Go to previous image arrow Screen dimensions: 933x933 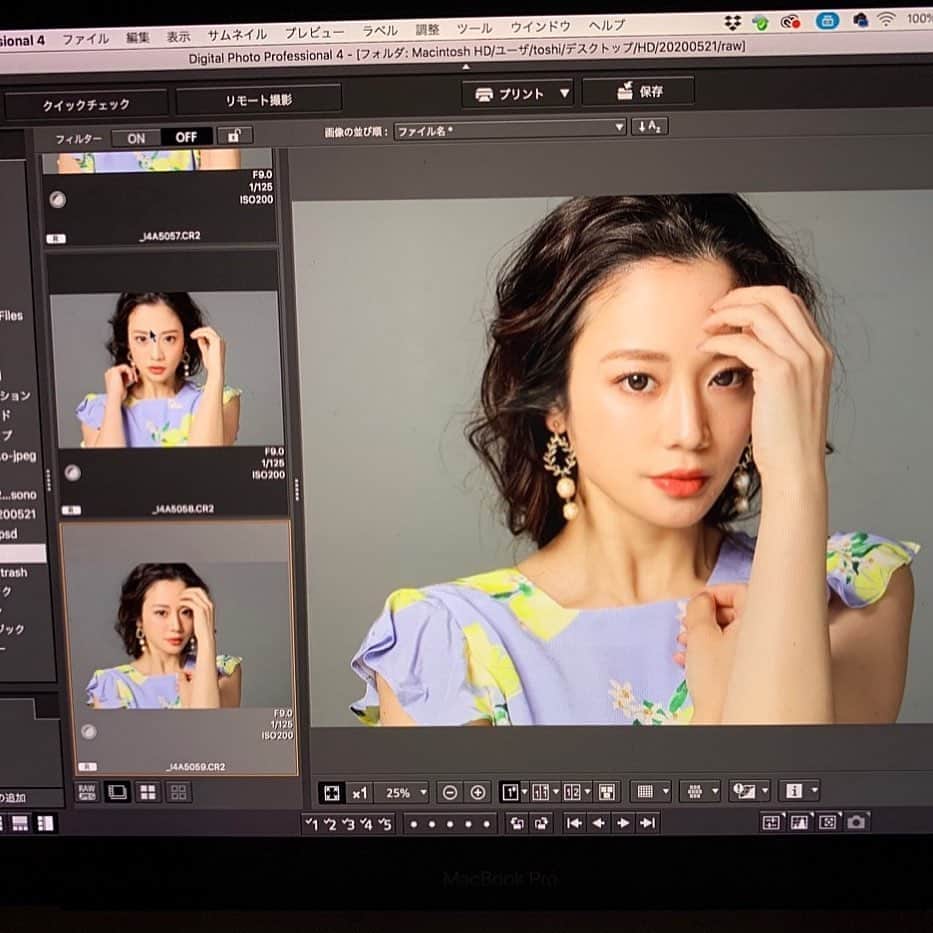(599, 823)
